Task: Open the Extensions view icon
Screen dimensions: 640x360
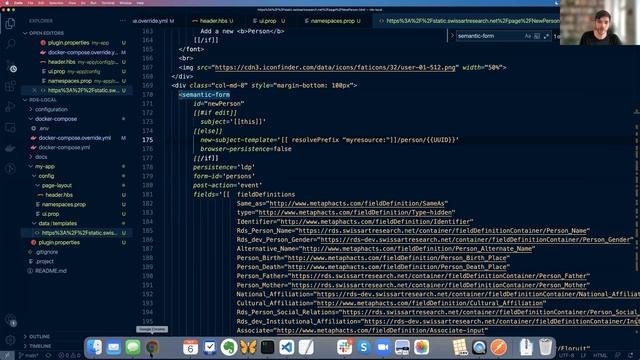Action: pos(10,86)
